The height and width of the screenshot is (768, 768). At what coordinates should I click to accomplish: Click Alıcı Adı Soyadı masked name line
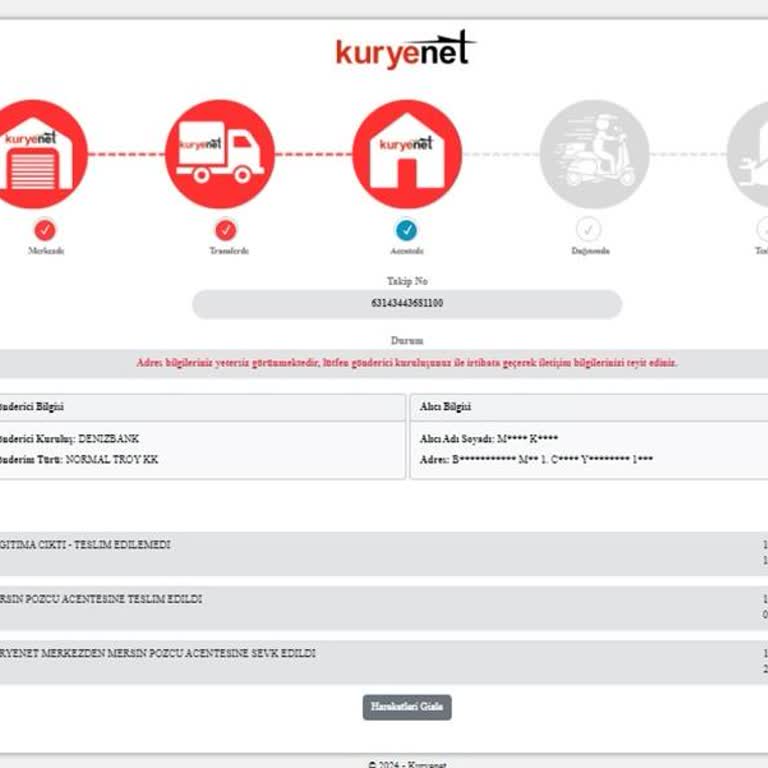488,438
